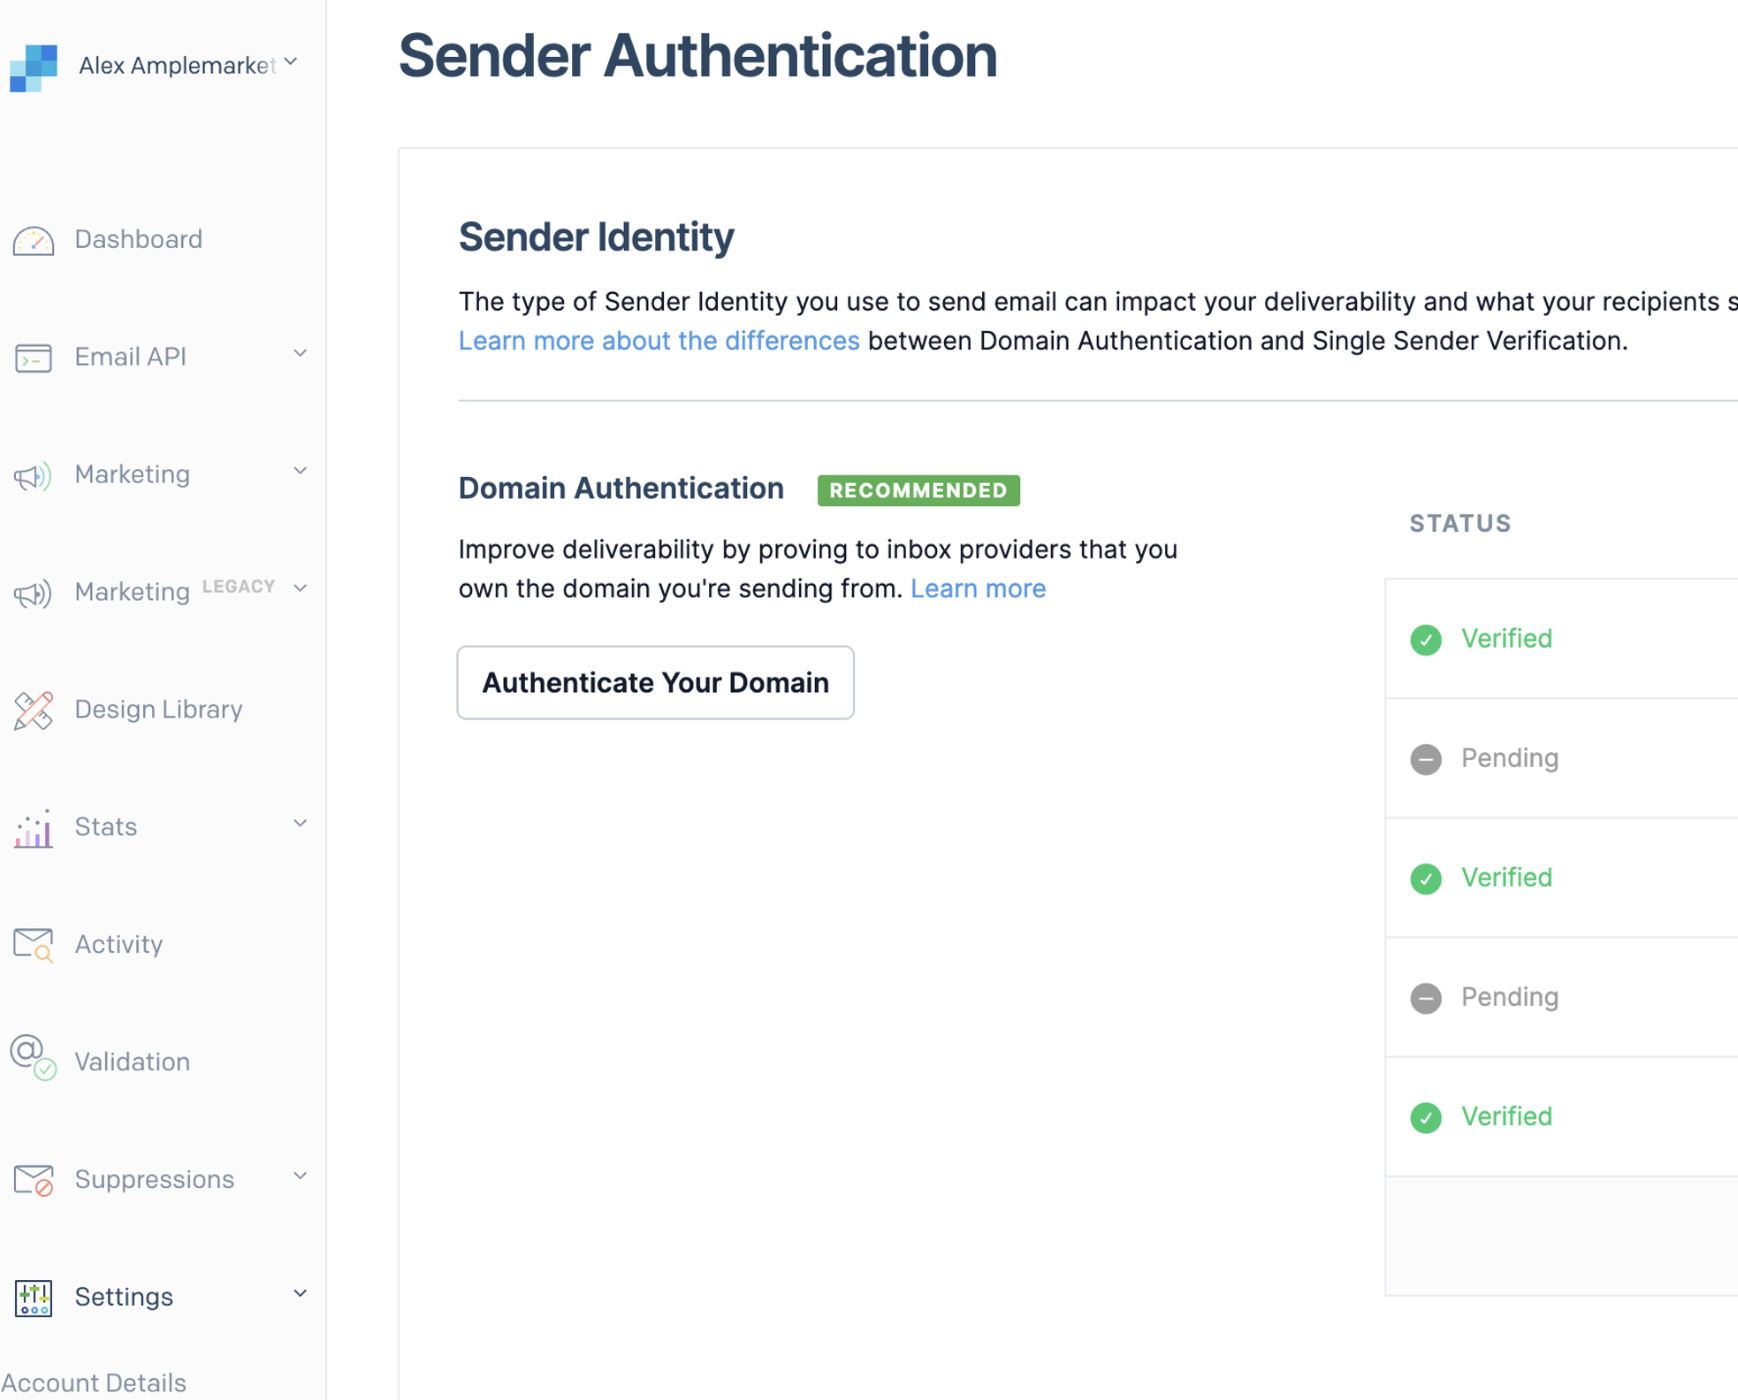This screenshot has height=1400, width=1738.
Task: Click the SendGrid logo icon
Action: click(34, 67)
